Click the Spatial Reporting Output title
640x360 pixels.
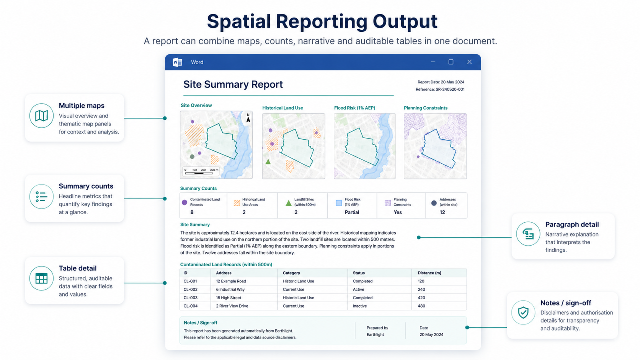(322, 22)
